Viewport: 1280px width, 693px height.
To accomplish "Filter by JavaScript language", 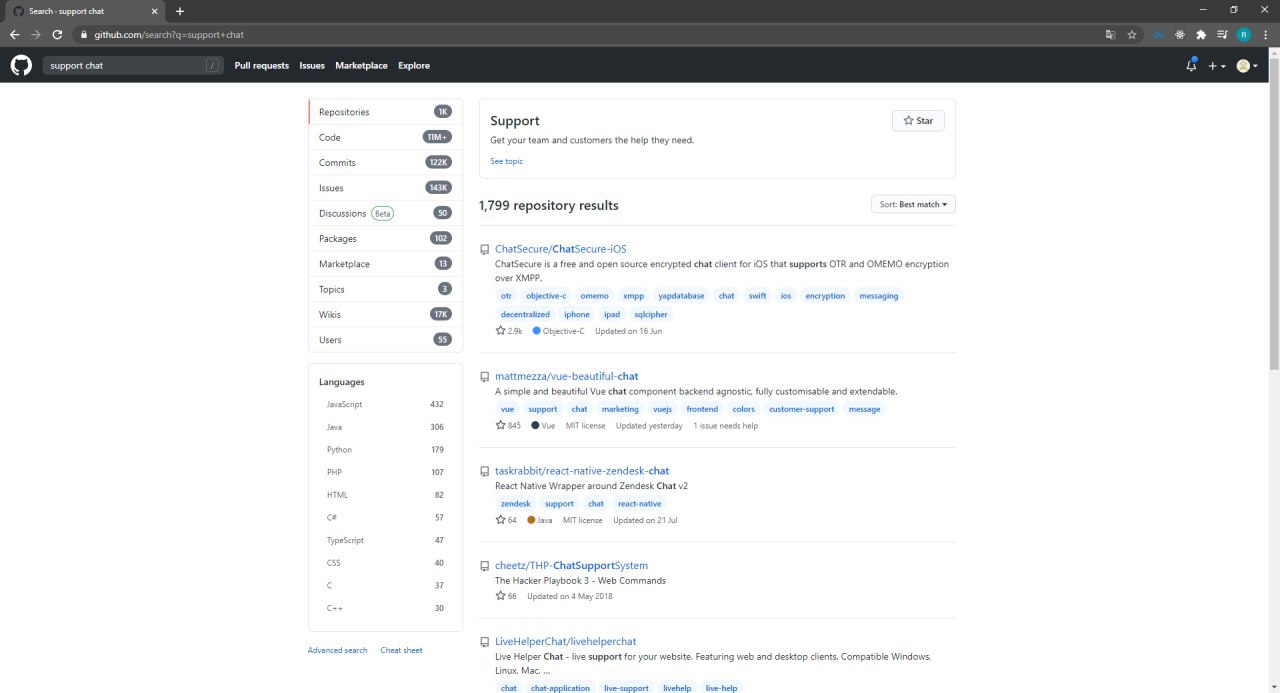I will tap(385, 404).
